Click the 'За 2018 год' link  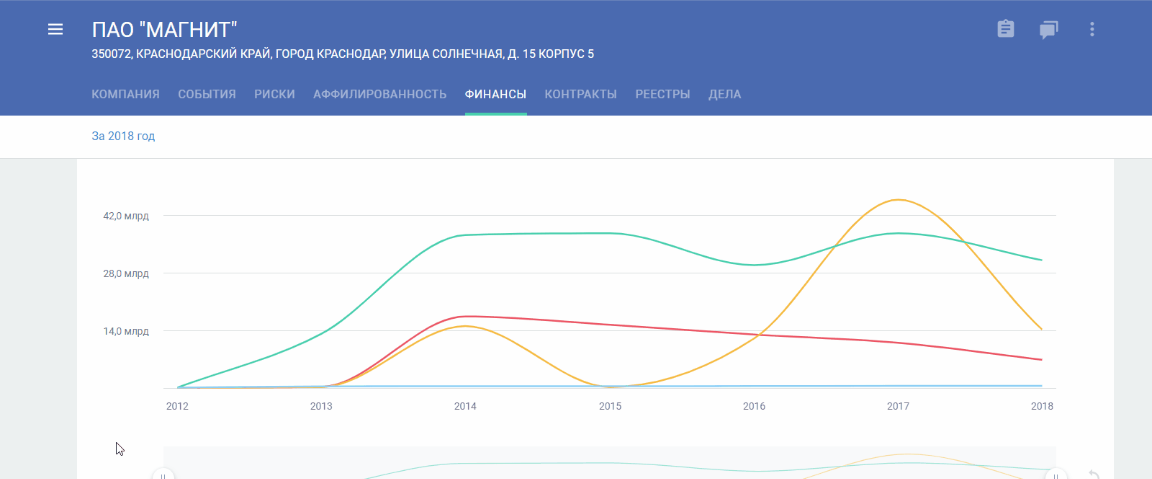(123, 136)
